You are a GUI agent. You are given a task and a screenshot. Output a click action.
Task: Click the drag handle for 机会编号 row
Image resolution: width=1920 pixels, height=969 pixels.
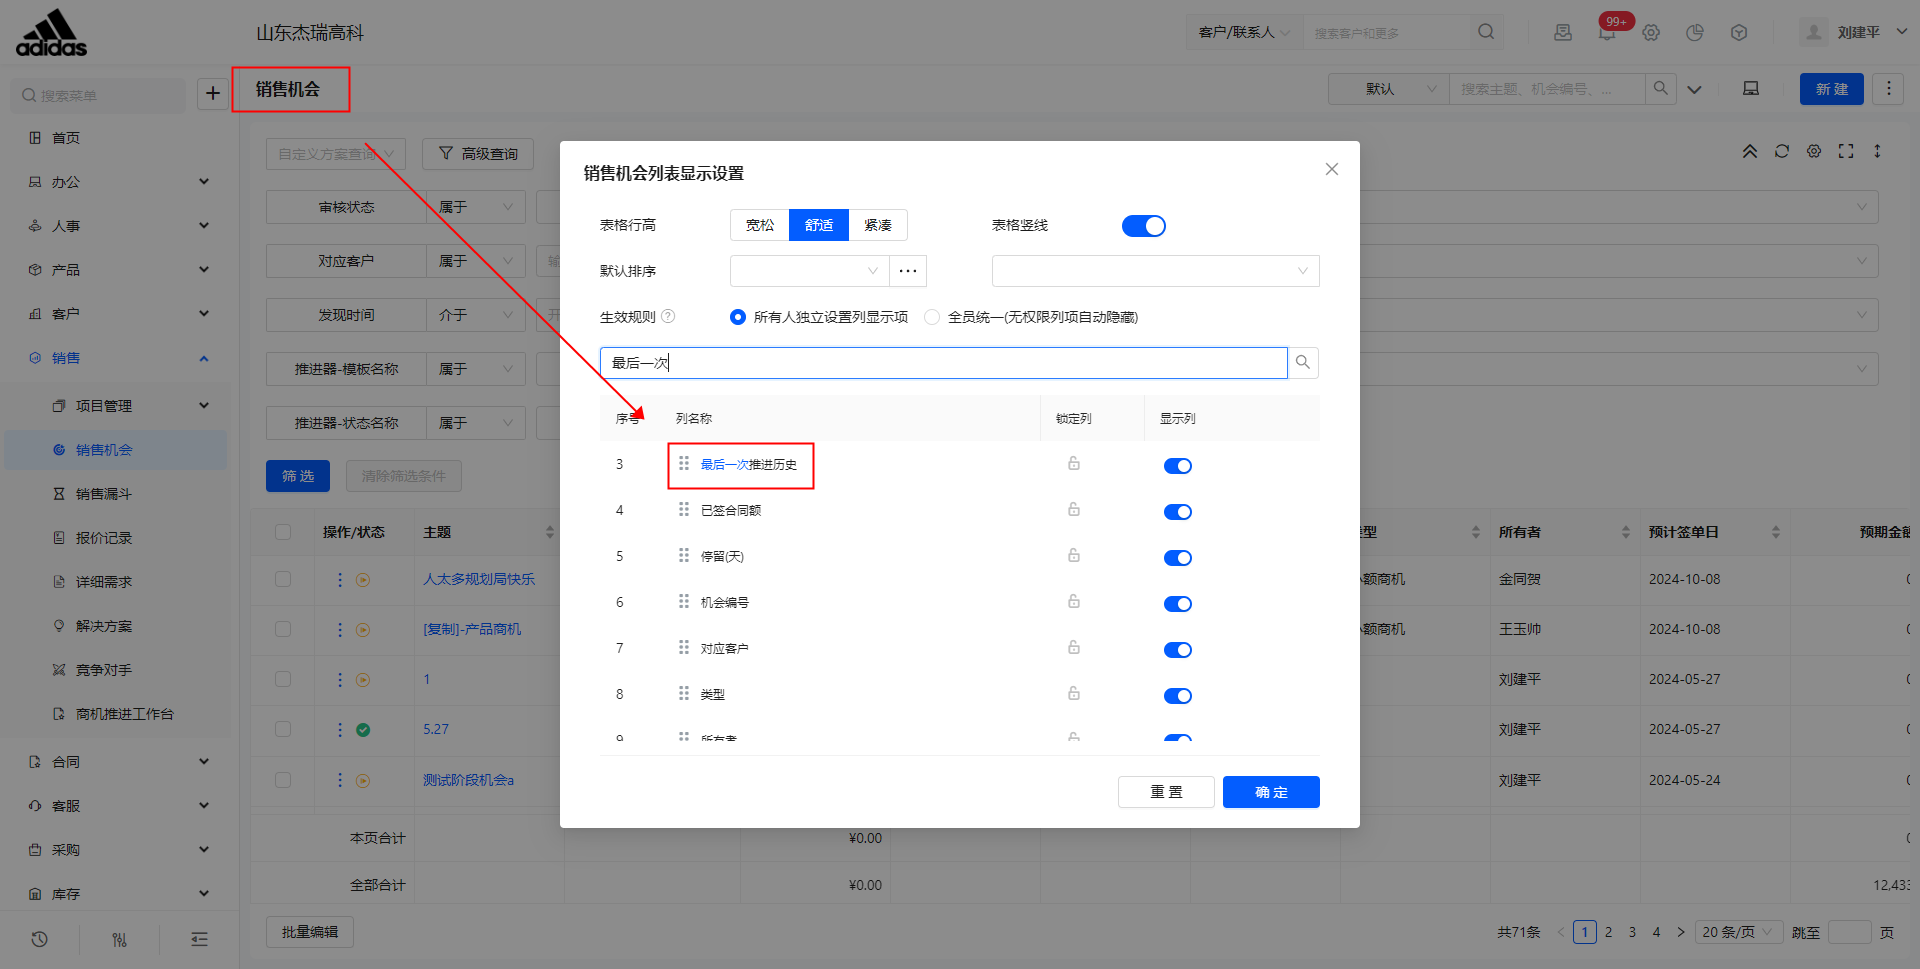(684, 602)
